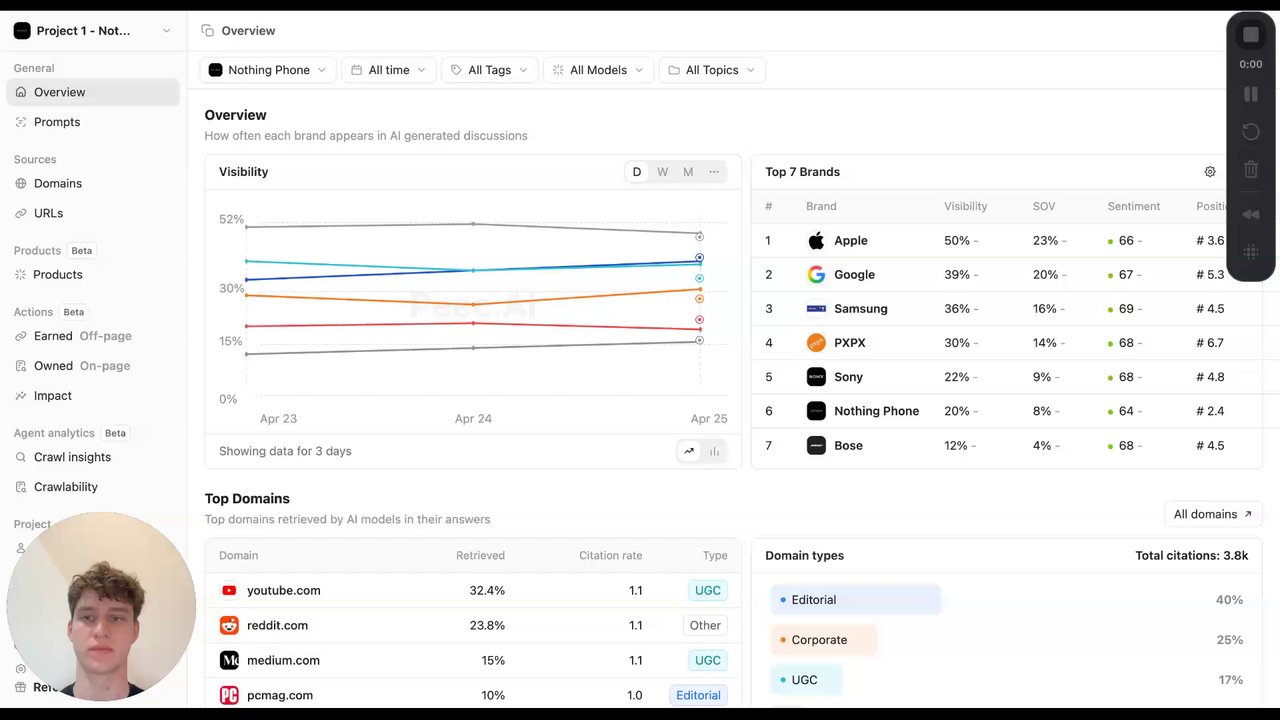Open the youtube.com domain row
The height and width of the screenshot is (720, 1280).
473,591
